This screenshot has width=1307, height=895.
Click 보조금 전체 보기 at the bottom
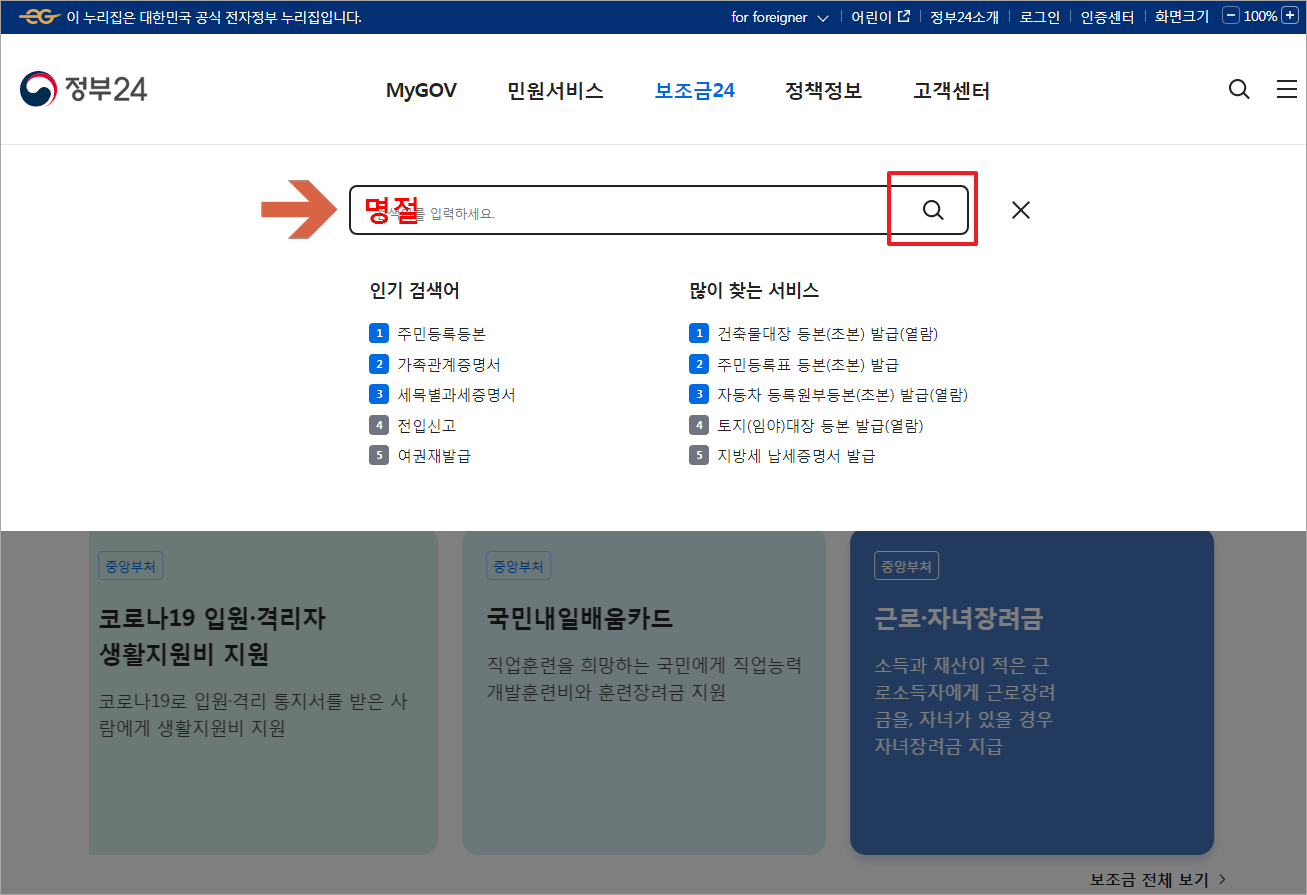point(1149,878)
